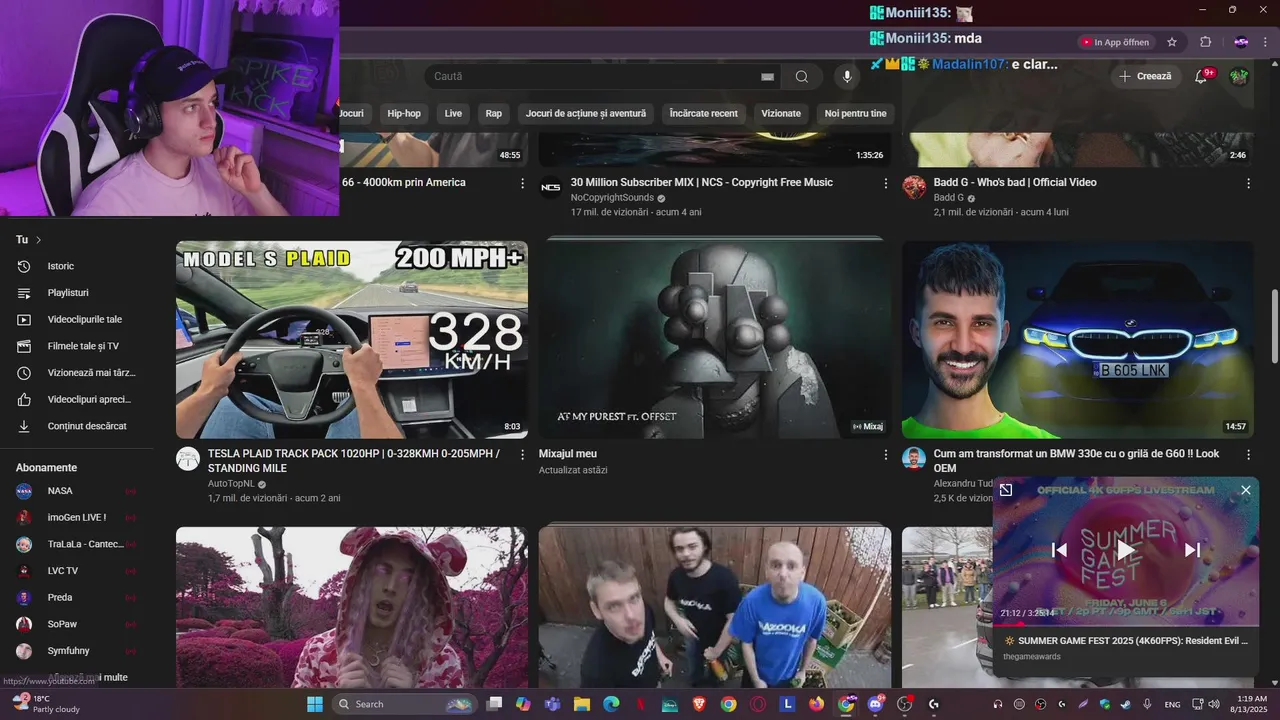Go to previous video in miniplayer
The height and width of the screenshot is (720, 1280).
1060,549
